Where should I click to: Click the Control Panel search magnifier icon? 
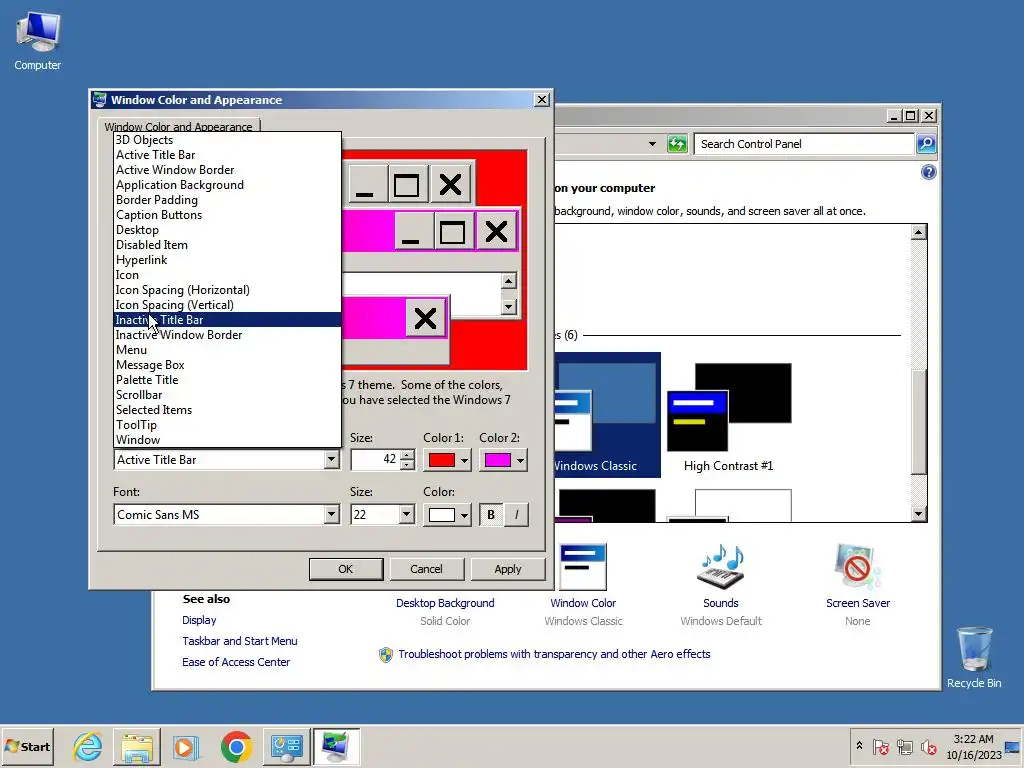tap(926, 144)
